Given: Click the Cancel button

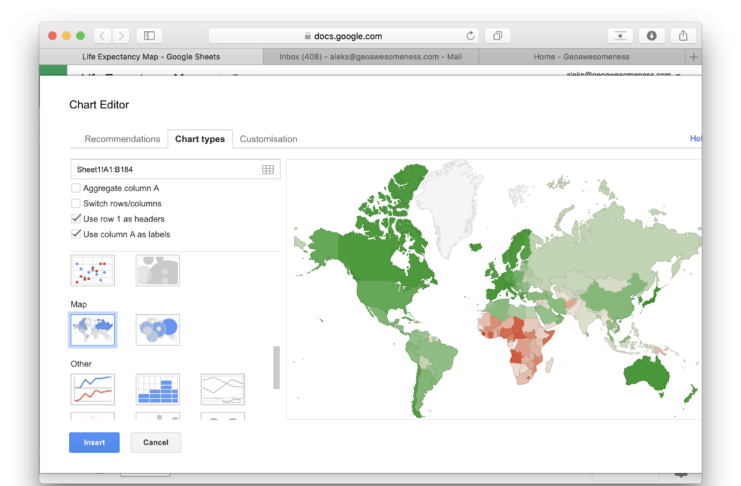Looking at the screenshot, I should tap(156, 442).
